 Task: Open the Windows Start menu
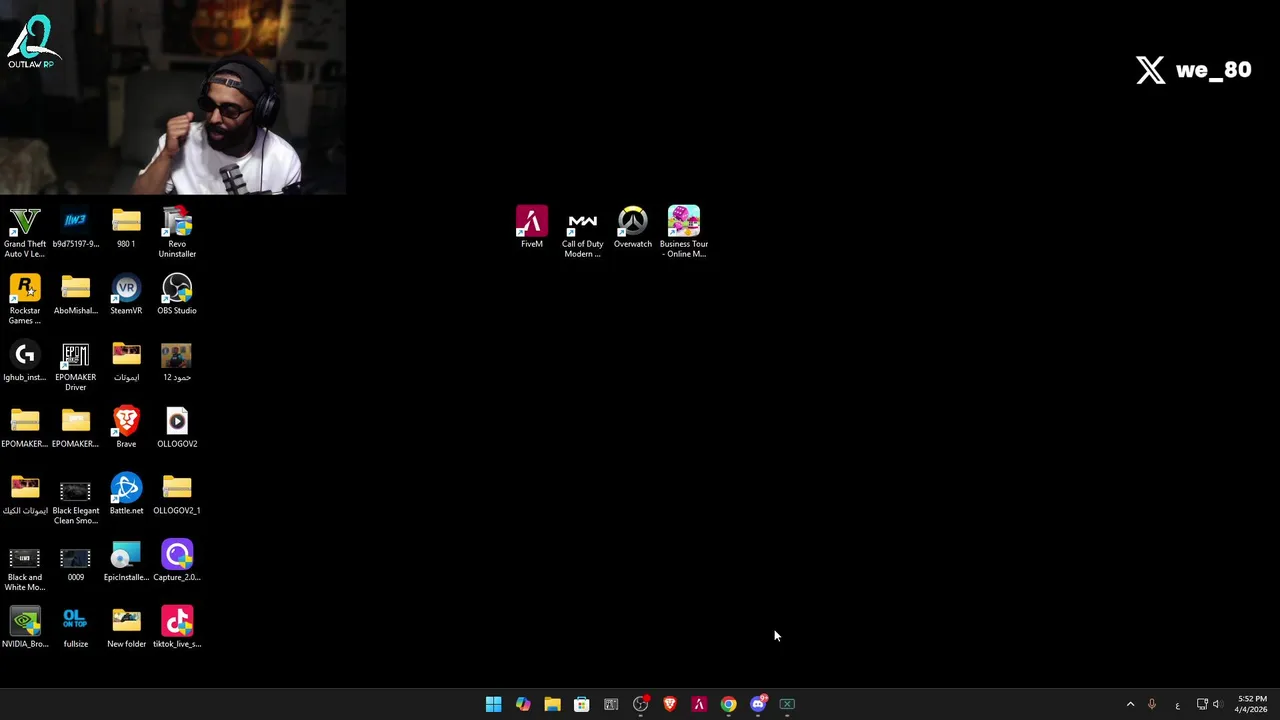coord(493,704)
